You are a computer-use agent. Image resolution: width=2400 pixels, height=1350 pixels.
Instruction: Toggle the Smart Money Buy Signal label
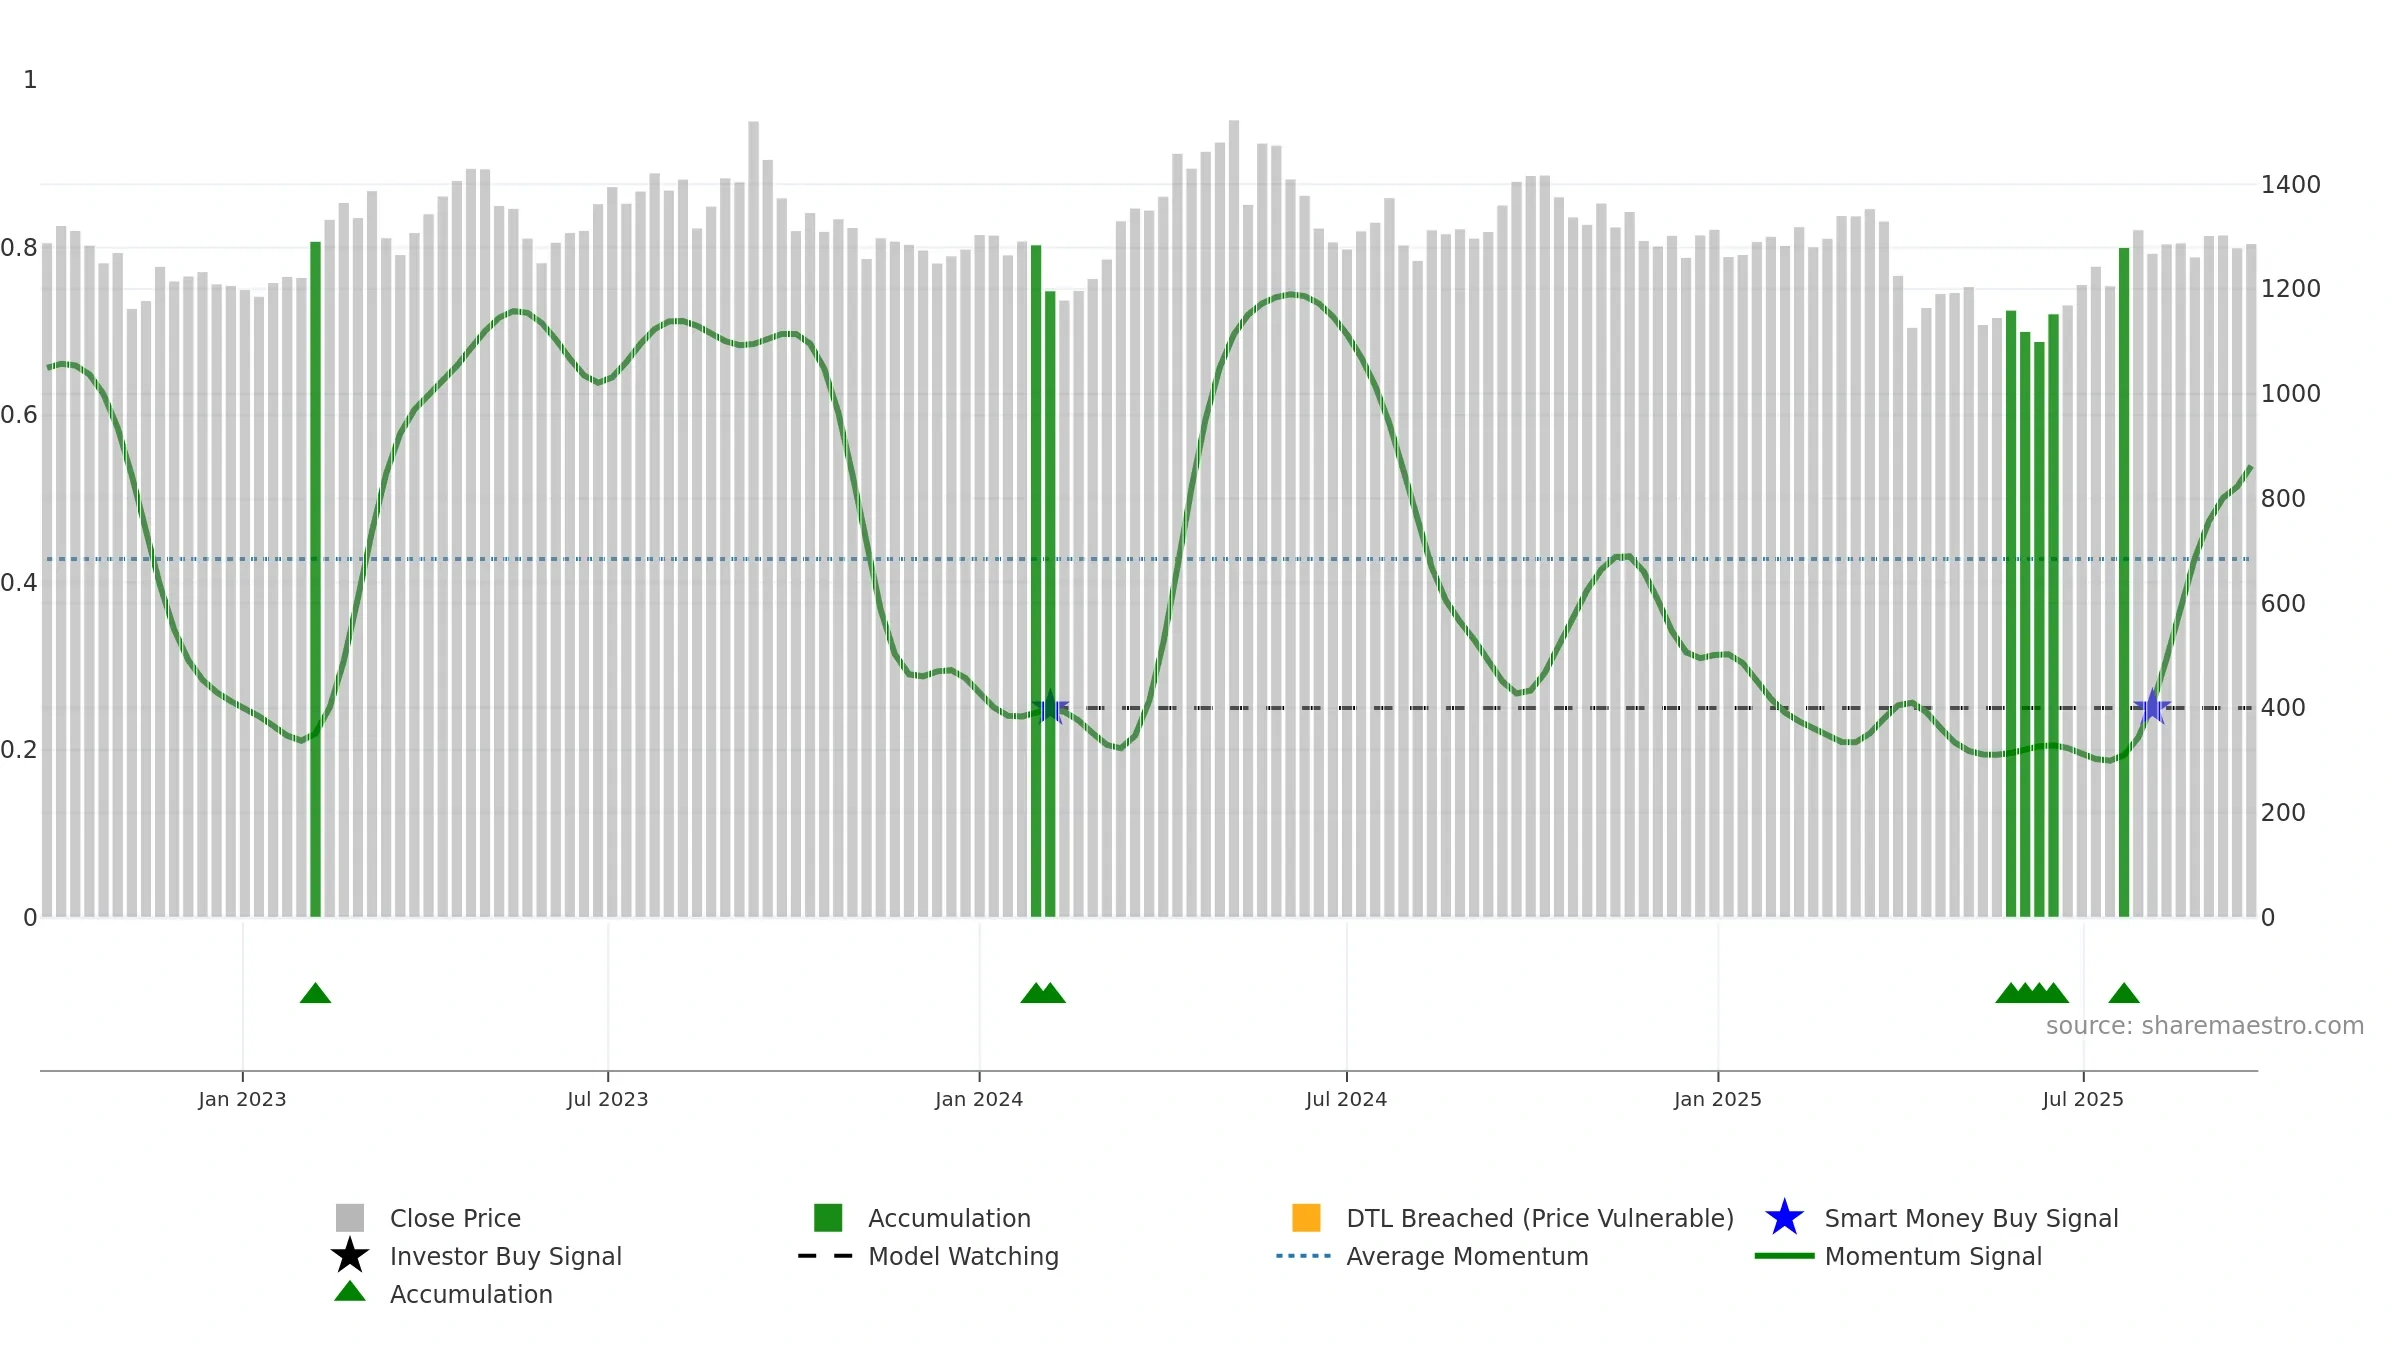coord(1971,1218)
